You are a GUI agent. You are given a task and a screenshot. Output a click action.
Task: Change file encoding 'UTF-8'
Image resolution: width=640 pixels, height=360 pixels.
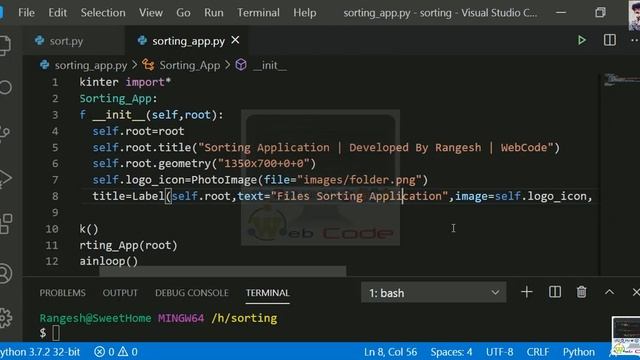click(x=499, y=351)
